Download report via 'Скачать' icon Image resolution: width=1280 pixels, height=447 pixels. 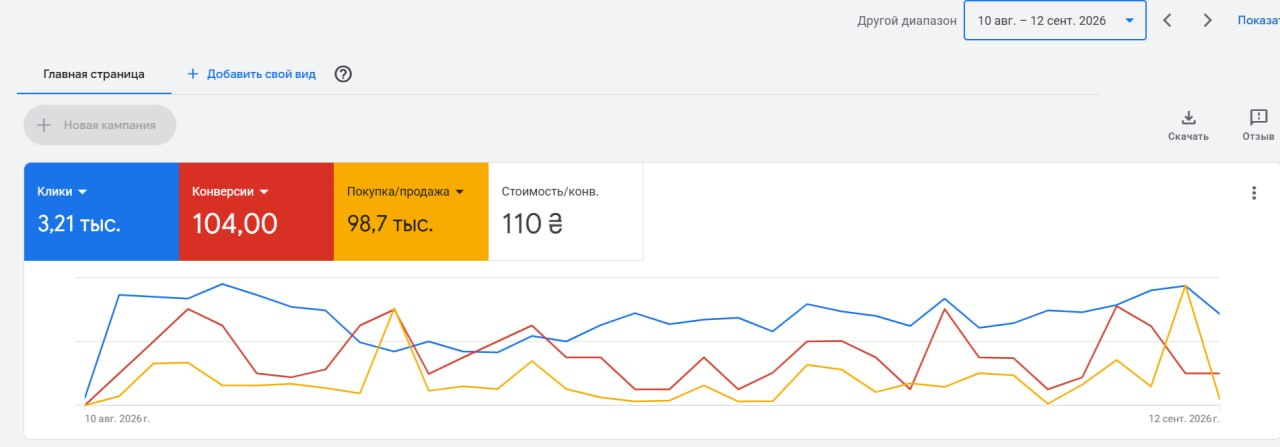[1188, 125]
